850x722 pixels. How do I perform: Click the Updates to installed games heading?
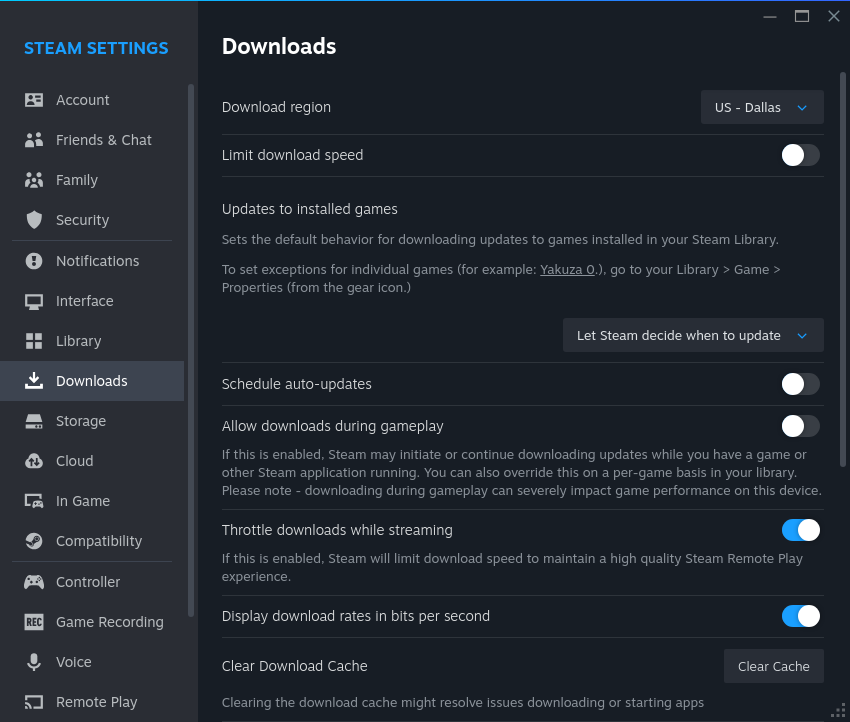(x=309, y=209)
